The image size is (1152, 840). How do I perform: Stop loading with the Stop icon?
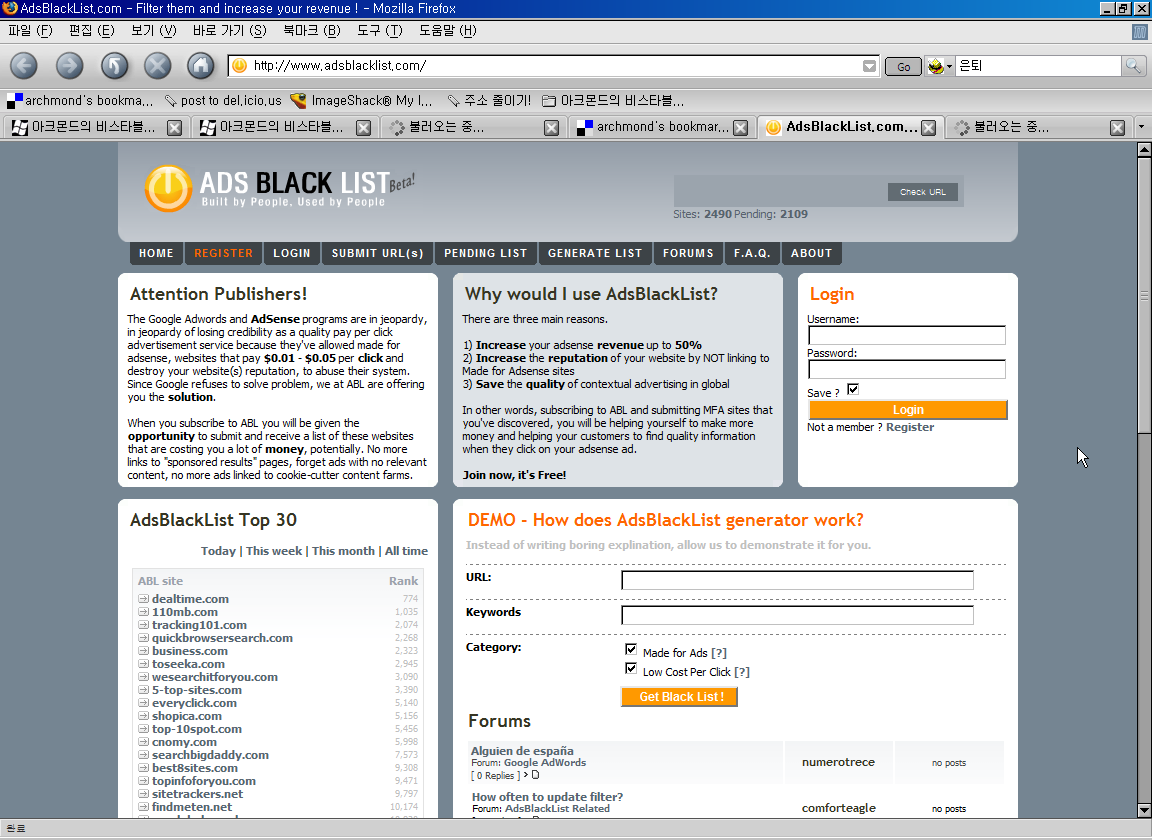pyautogui.click(x=157, y=66)
